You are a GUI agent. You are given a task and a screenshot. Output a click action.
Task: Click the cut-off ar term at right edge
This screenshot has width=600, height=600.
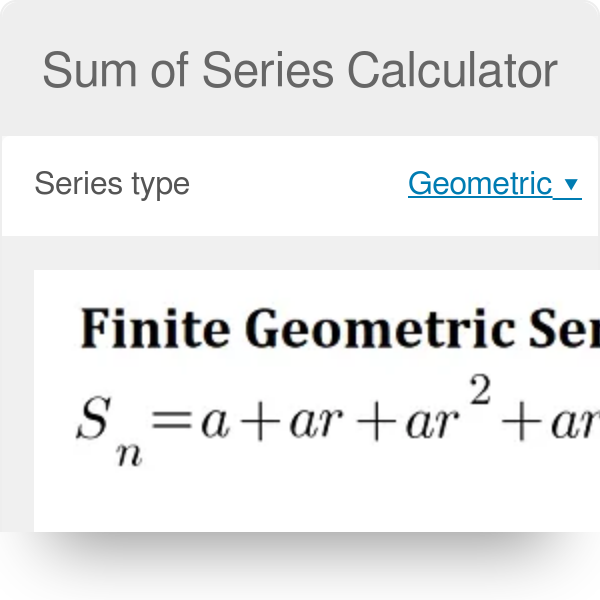tap(577, 424)
